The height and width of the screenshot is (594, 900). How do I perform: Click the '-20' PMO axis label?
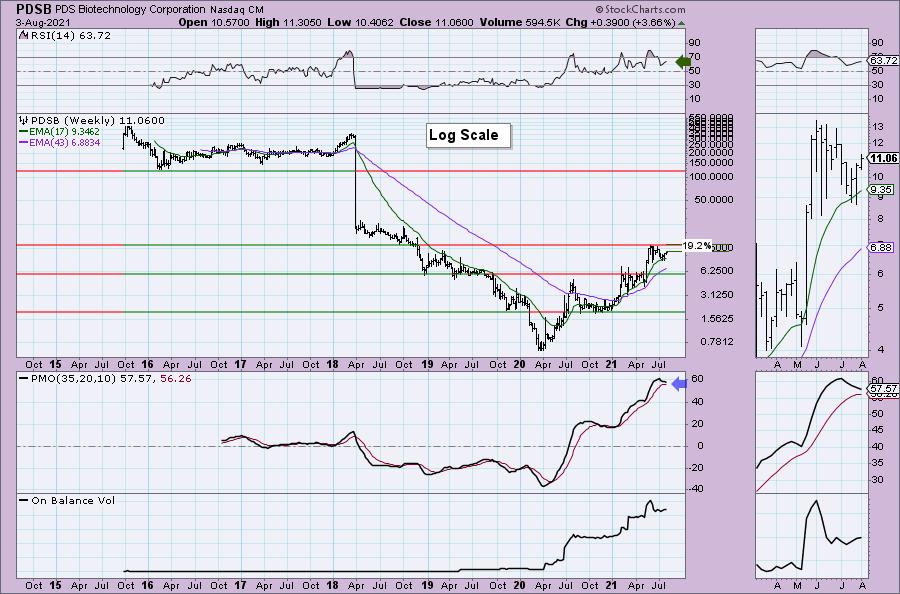click(x=696, y=468)
